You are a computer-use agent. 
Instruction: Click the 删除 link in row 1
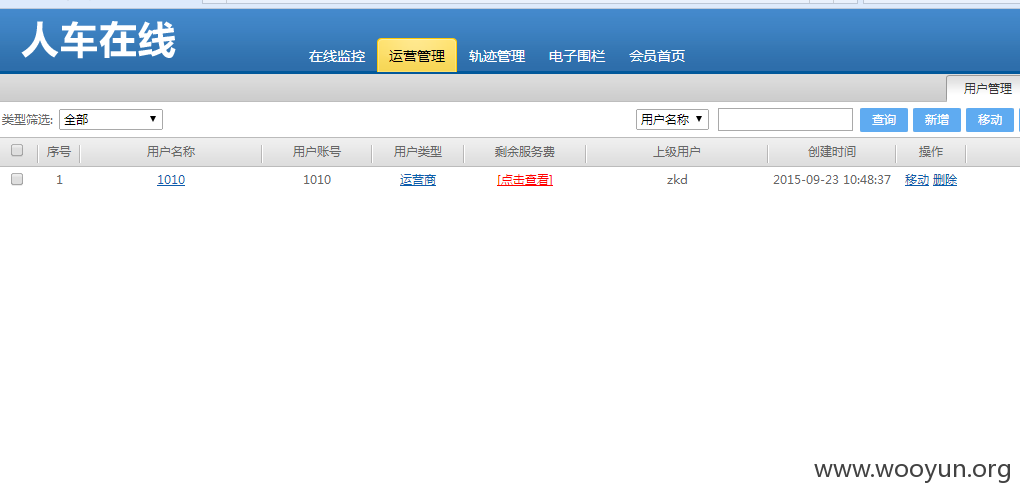click(x=945, y=180)
